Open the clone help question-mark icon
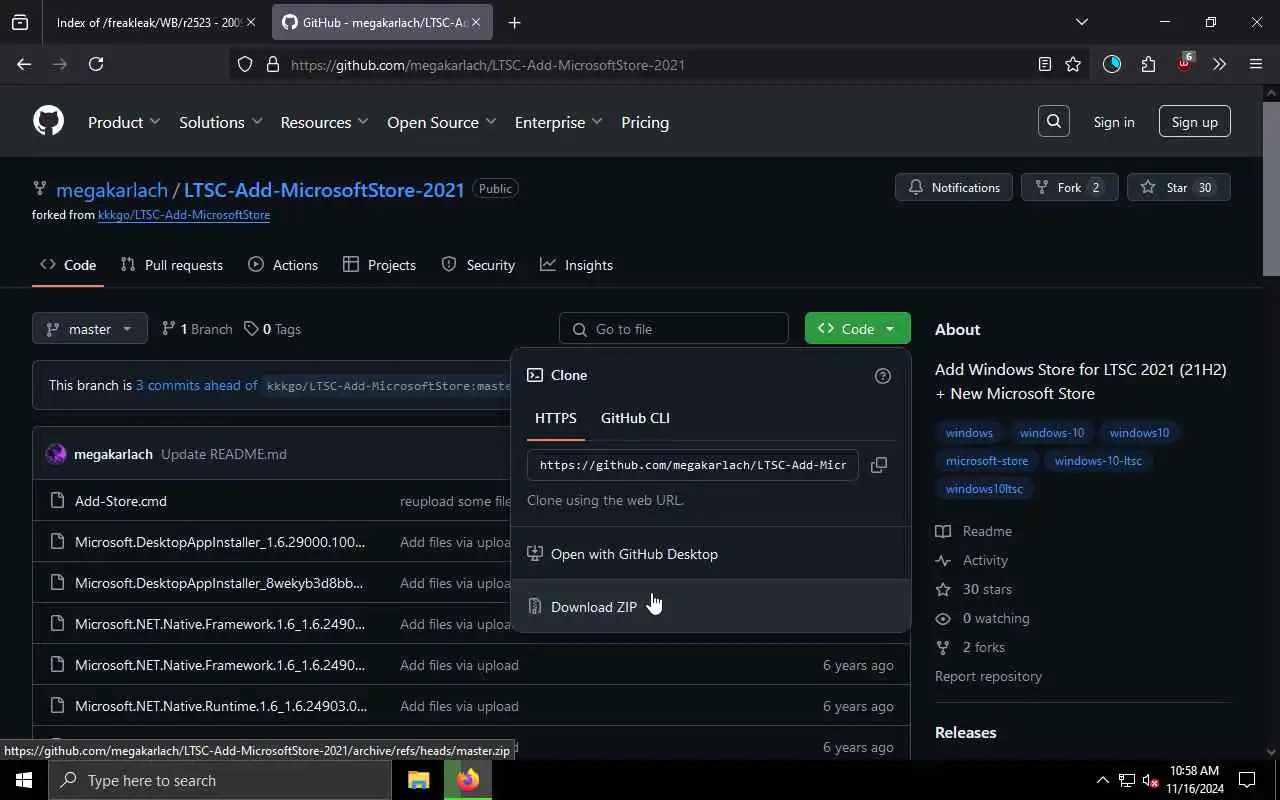This screenshot has width=1280, height=800. tap(882, 376)
